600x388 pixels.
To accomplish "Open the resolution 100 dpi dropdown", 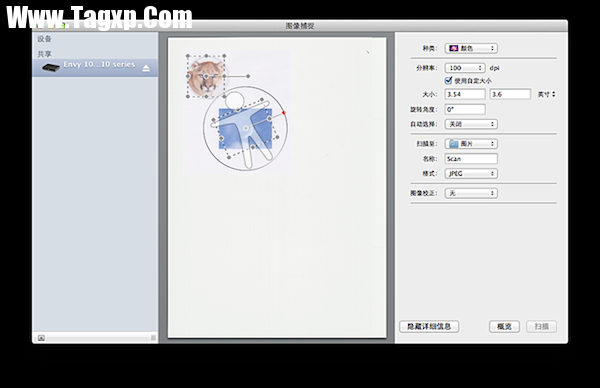I will click(x=465, y=68).
